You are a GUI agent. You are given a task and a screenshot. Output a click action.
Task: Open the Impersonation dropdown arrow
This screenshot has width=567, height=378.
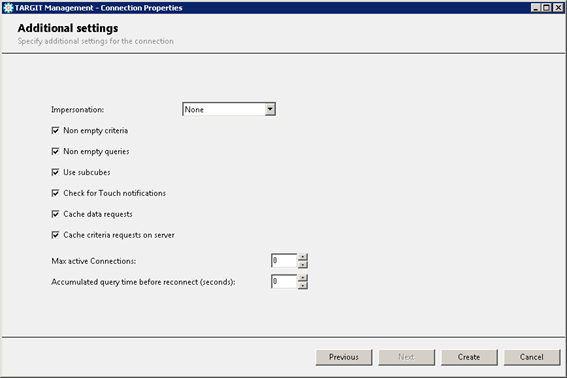click(x=270, y=109)
